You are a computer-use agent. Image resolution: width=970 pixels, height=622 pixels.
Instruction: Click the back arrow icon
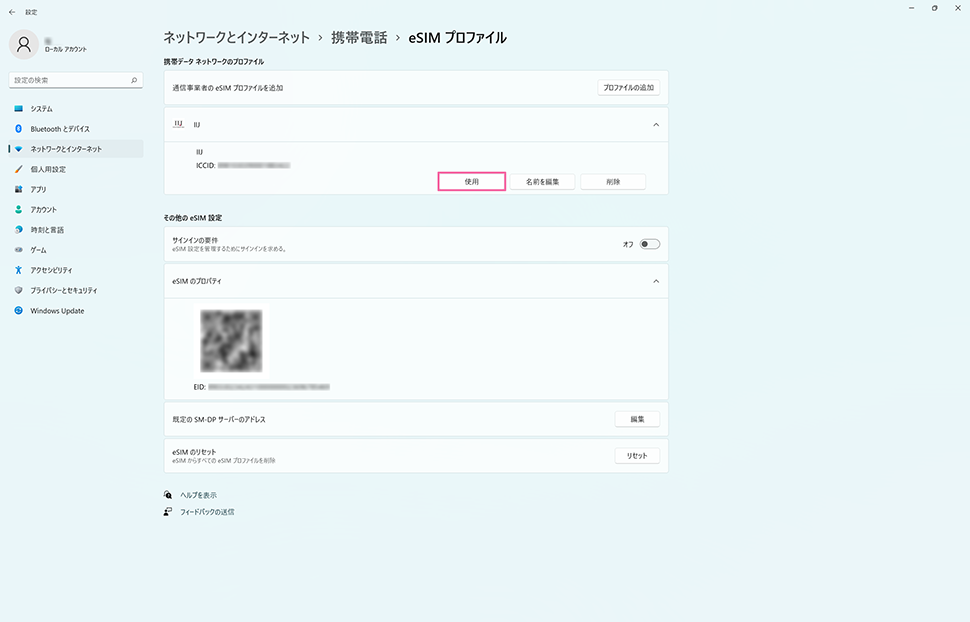click(x=11, y=12)
